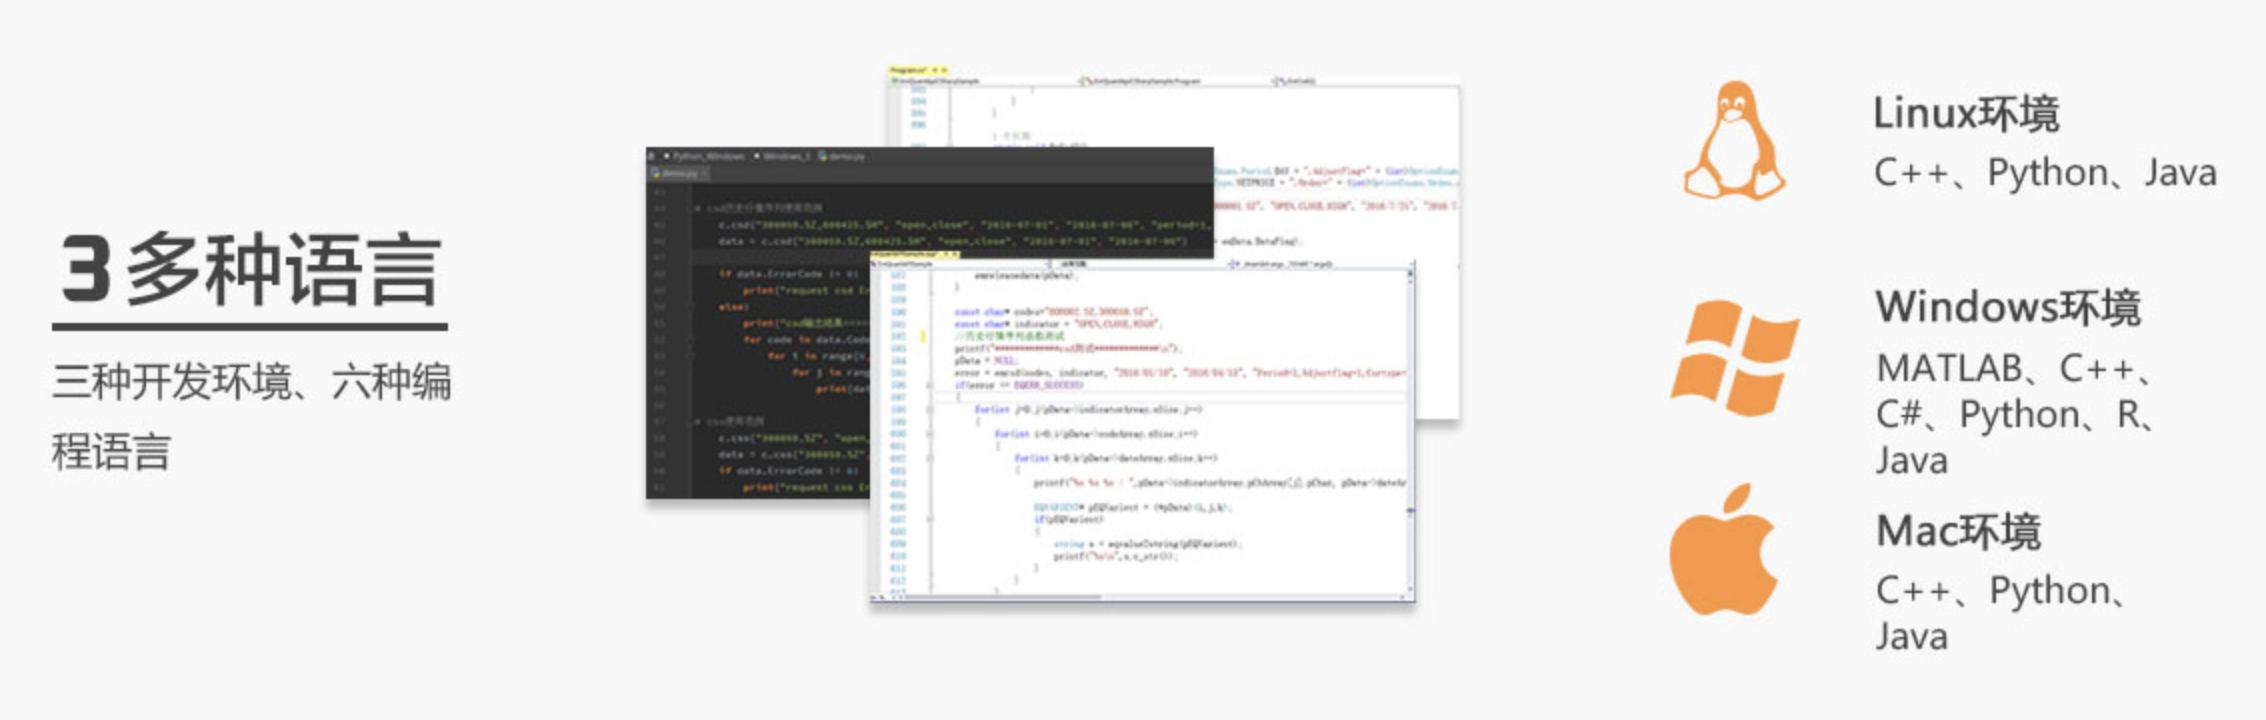Open the Linux环境 heading

[1965, 114]
